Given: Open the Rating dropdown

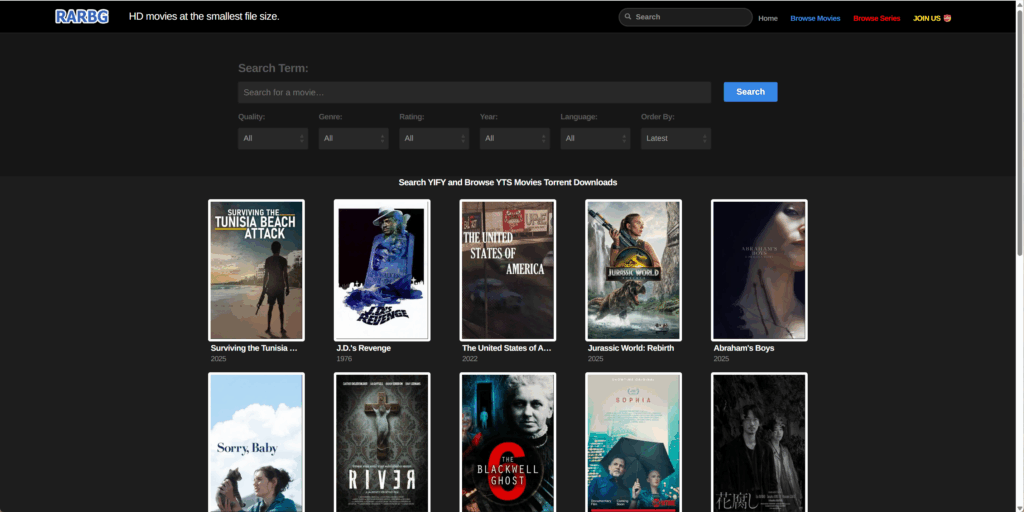Looking at the screenshot, I should tap(434, 138).
